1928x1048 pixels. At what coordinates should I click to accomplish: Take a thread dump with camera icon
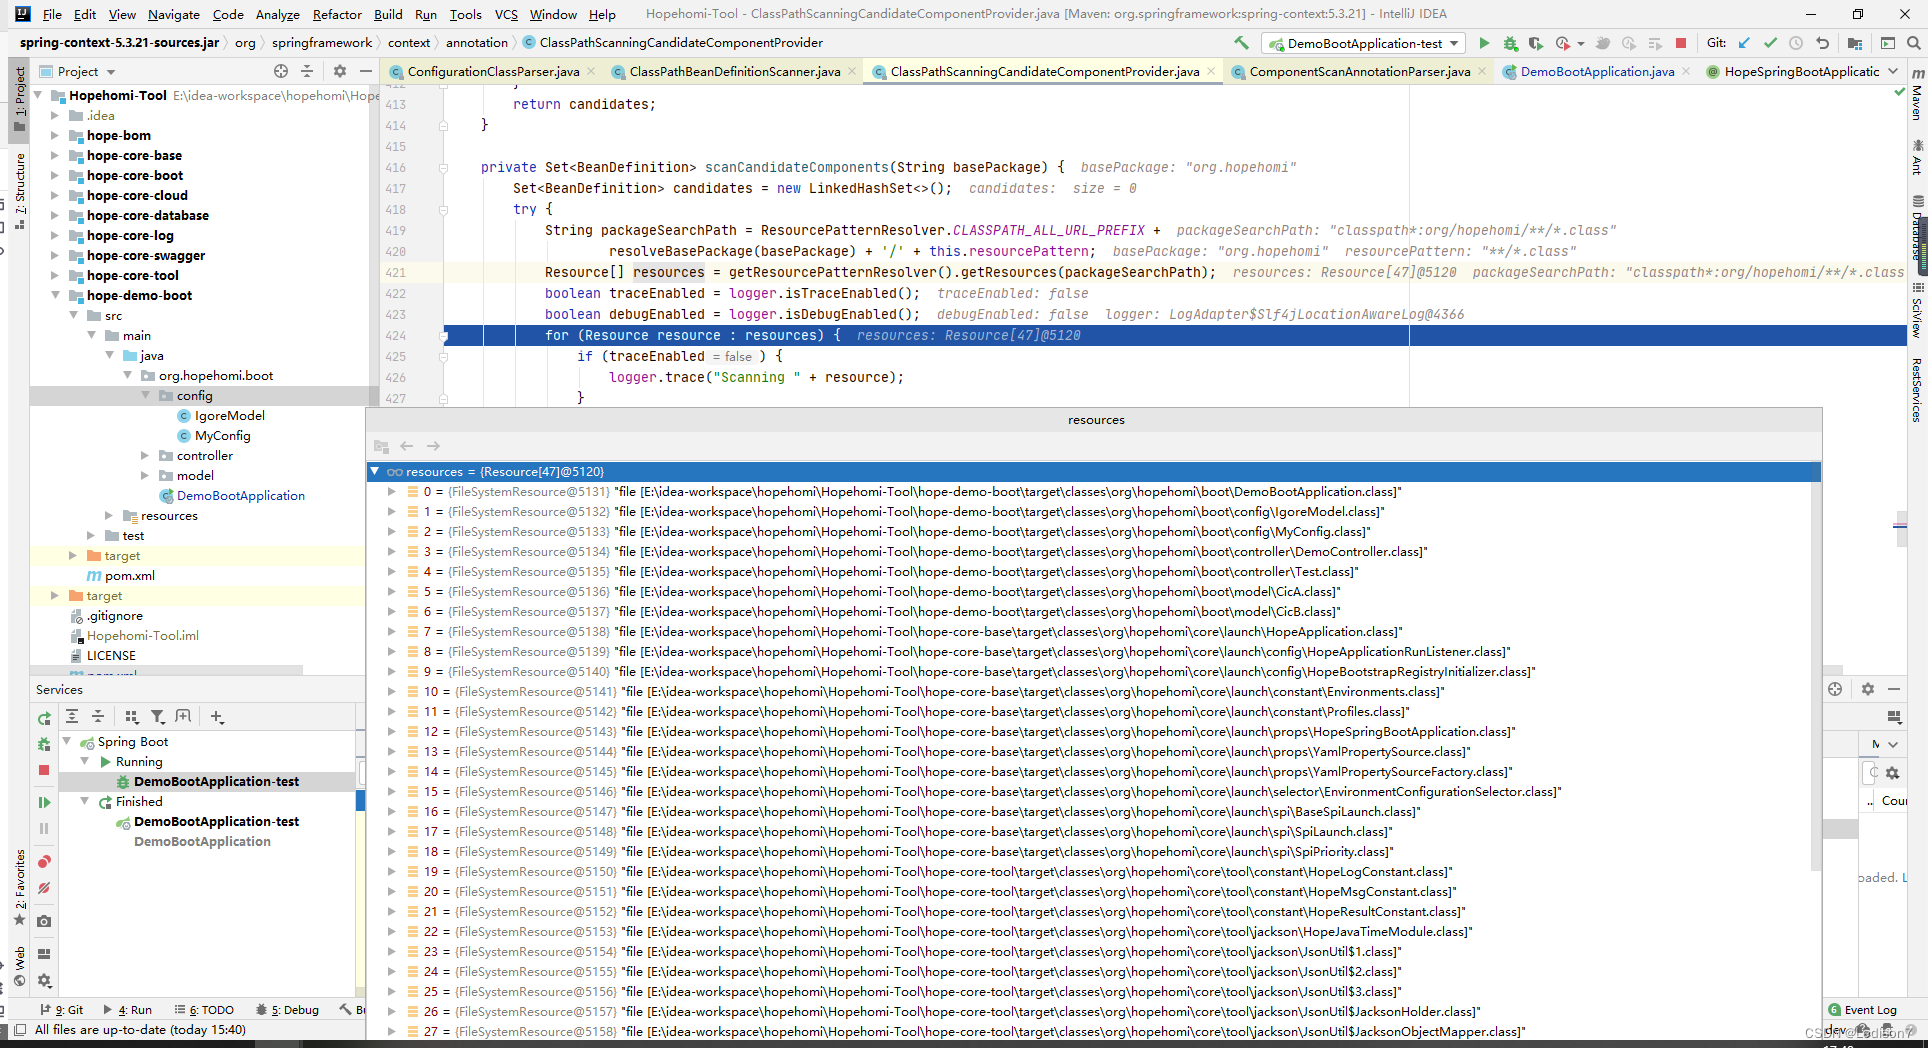44,921
